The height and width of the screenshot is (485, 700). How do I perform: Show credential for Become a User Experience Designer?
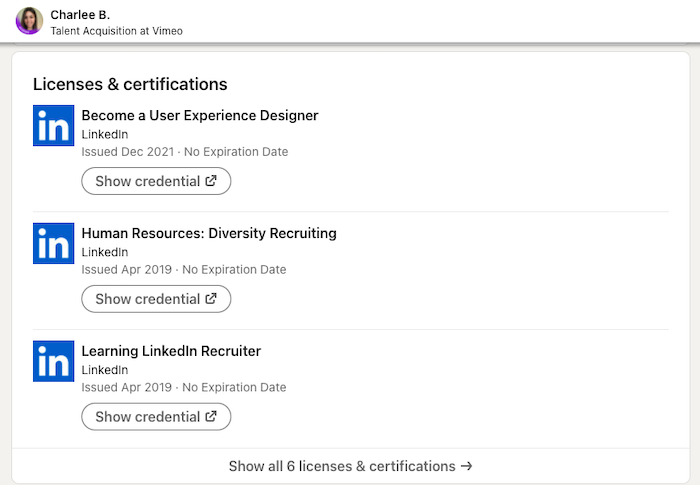pos(155,181)
